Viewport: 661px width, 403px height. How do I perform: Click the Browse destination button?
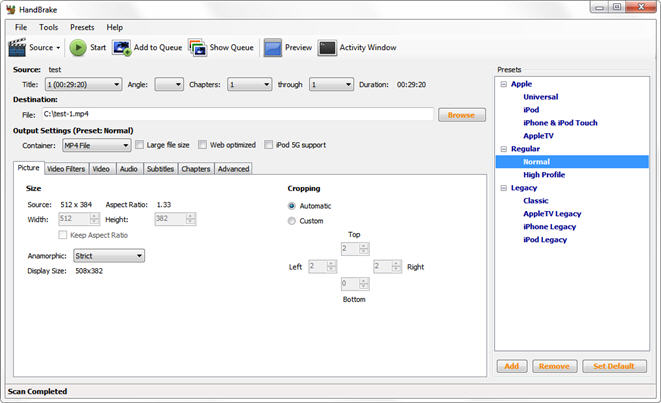click(461, 115)
